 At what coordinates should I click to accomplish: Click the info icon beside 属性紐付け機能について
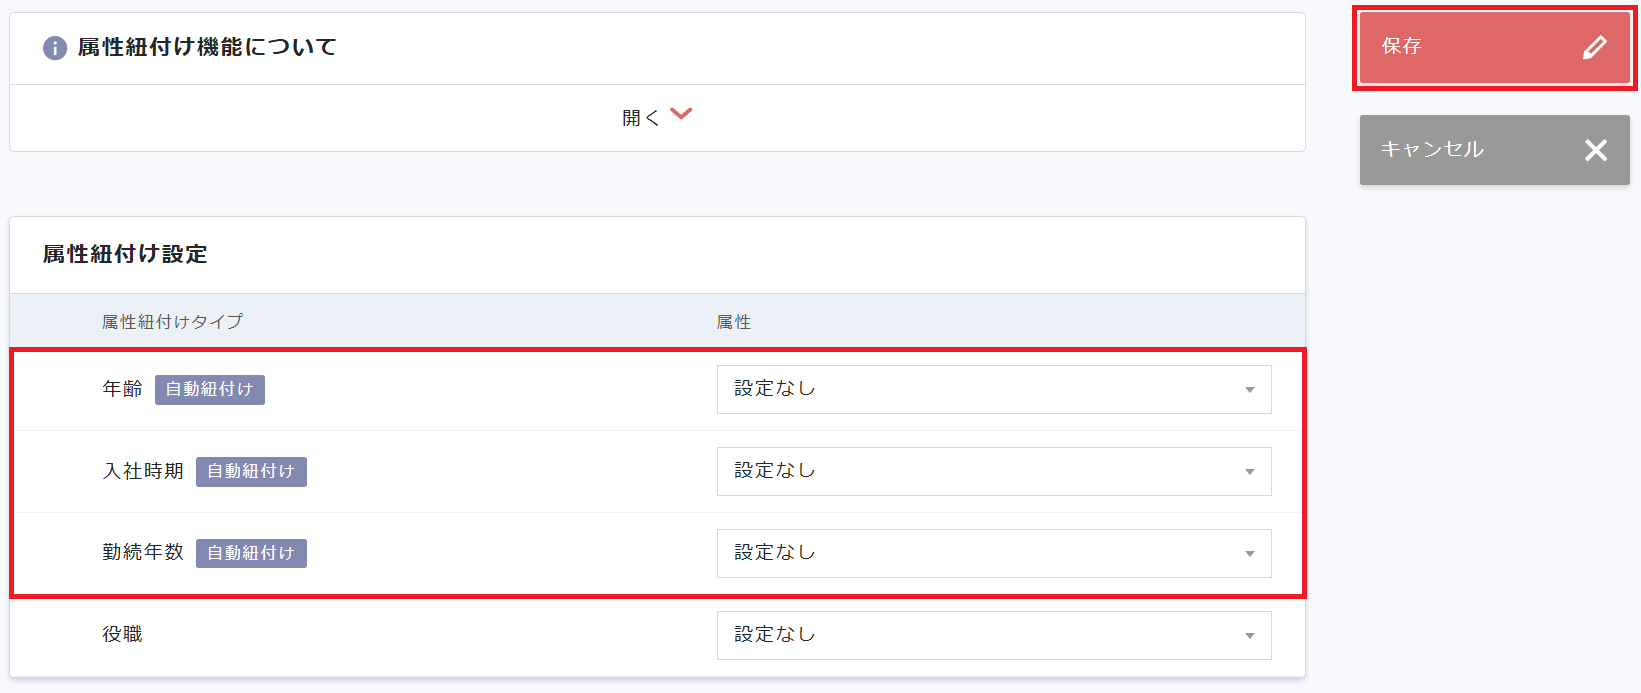point(55,47)
